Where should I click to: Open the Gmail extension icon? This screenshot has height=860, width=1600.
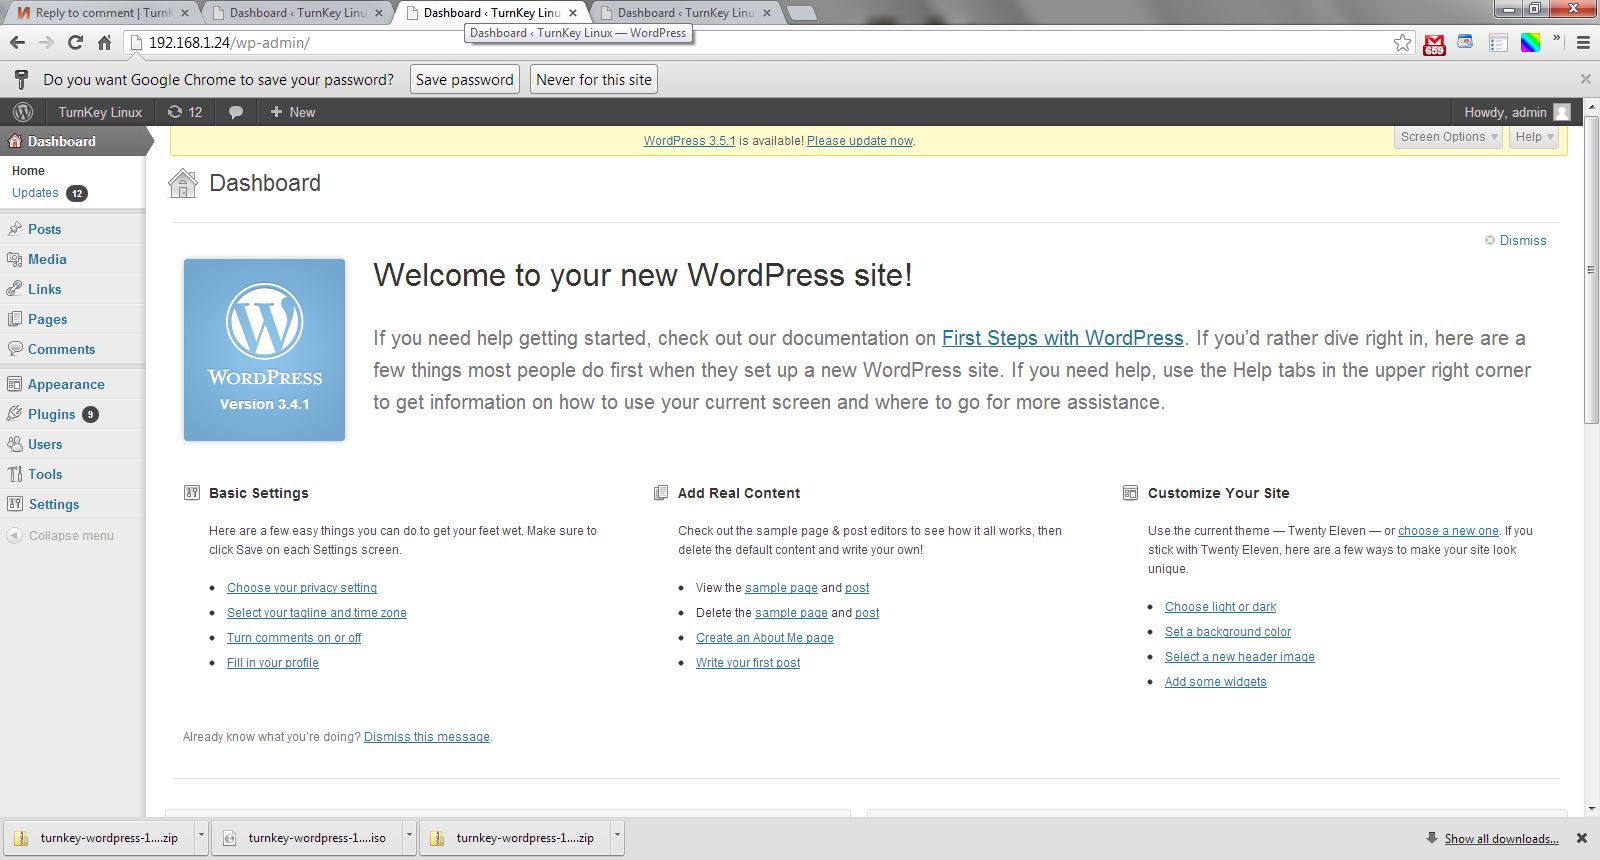(1434, 44)
